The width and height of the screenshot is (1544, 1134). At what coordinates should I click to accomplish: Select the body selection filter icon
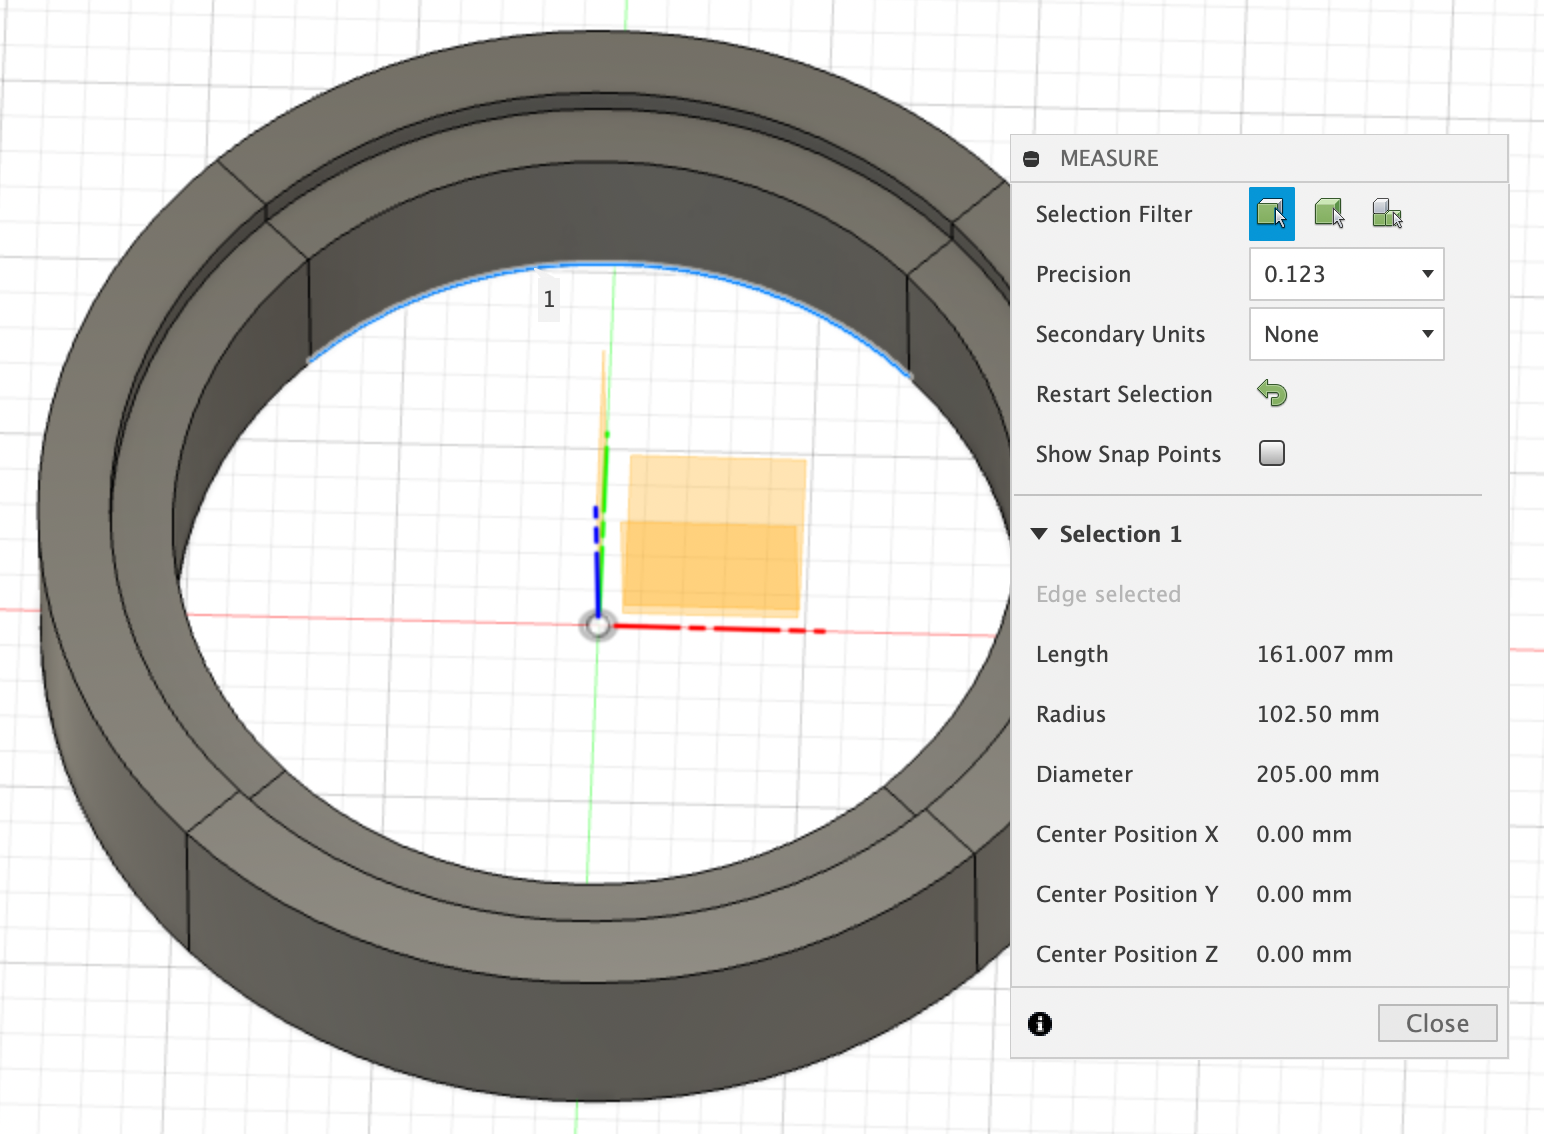click(x=1329, y=213)
